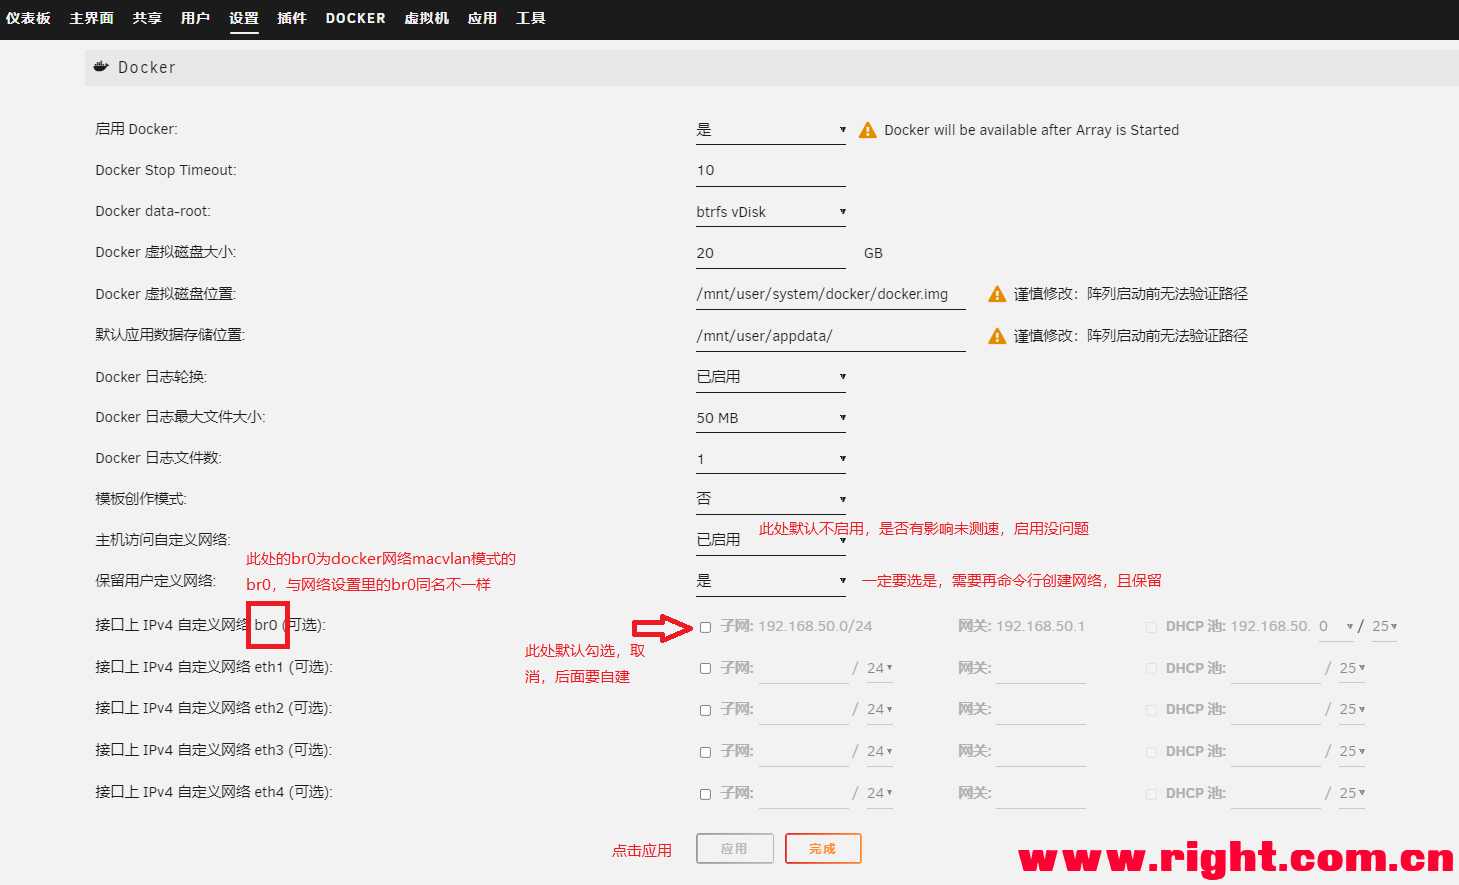The width and height of the screenshot is (1459, 885).
Task: Toggle the eth4 DHCP pool checkbox
Action: (1151, 794)
